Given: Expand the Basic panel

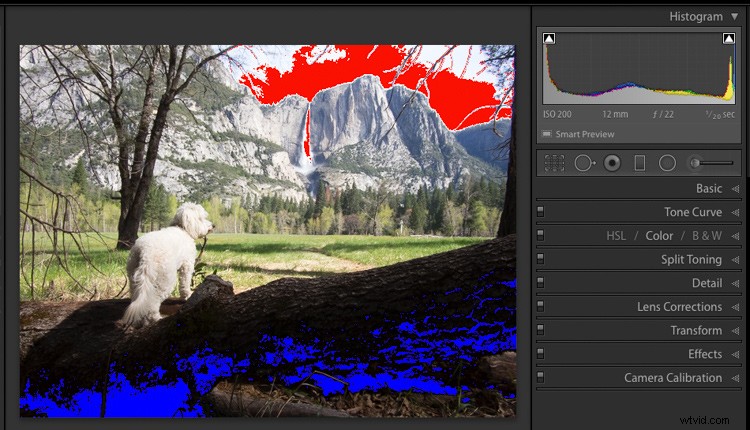Looking at the screenshot, I should coord(736,189).
